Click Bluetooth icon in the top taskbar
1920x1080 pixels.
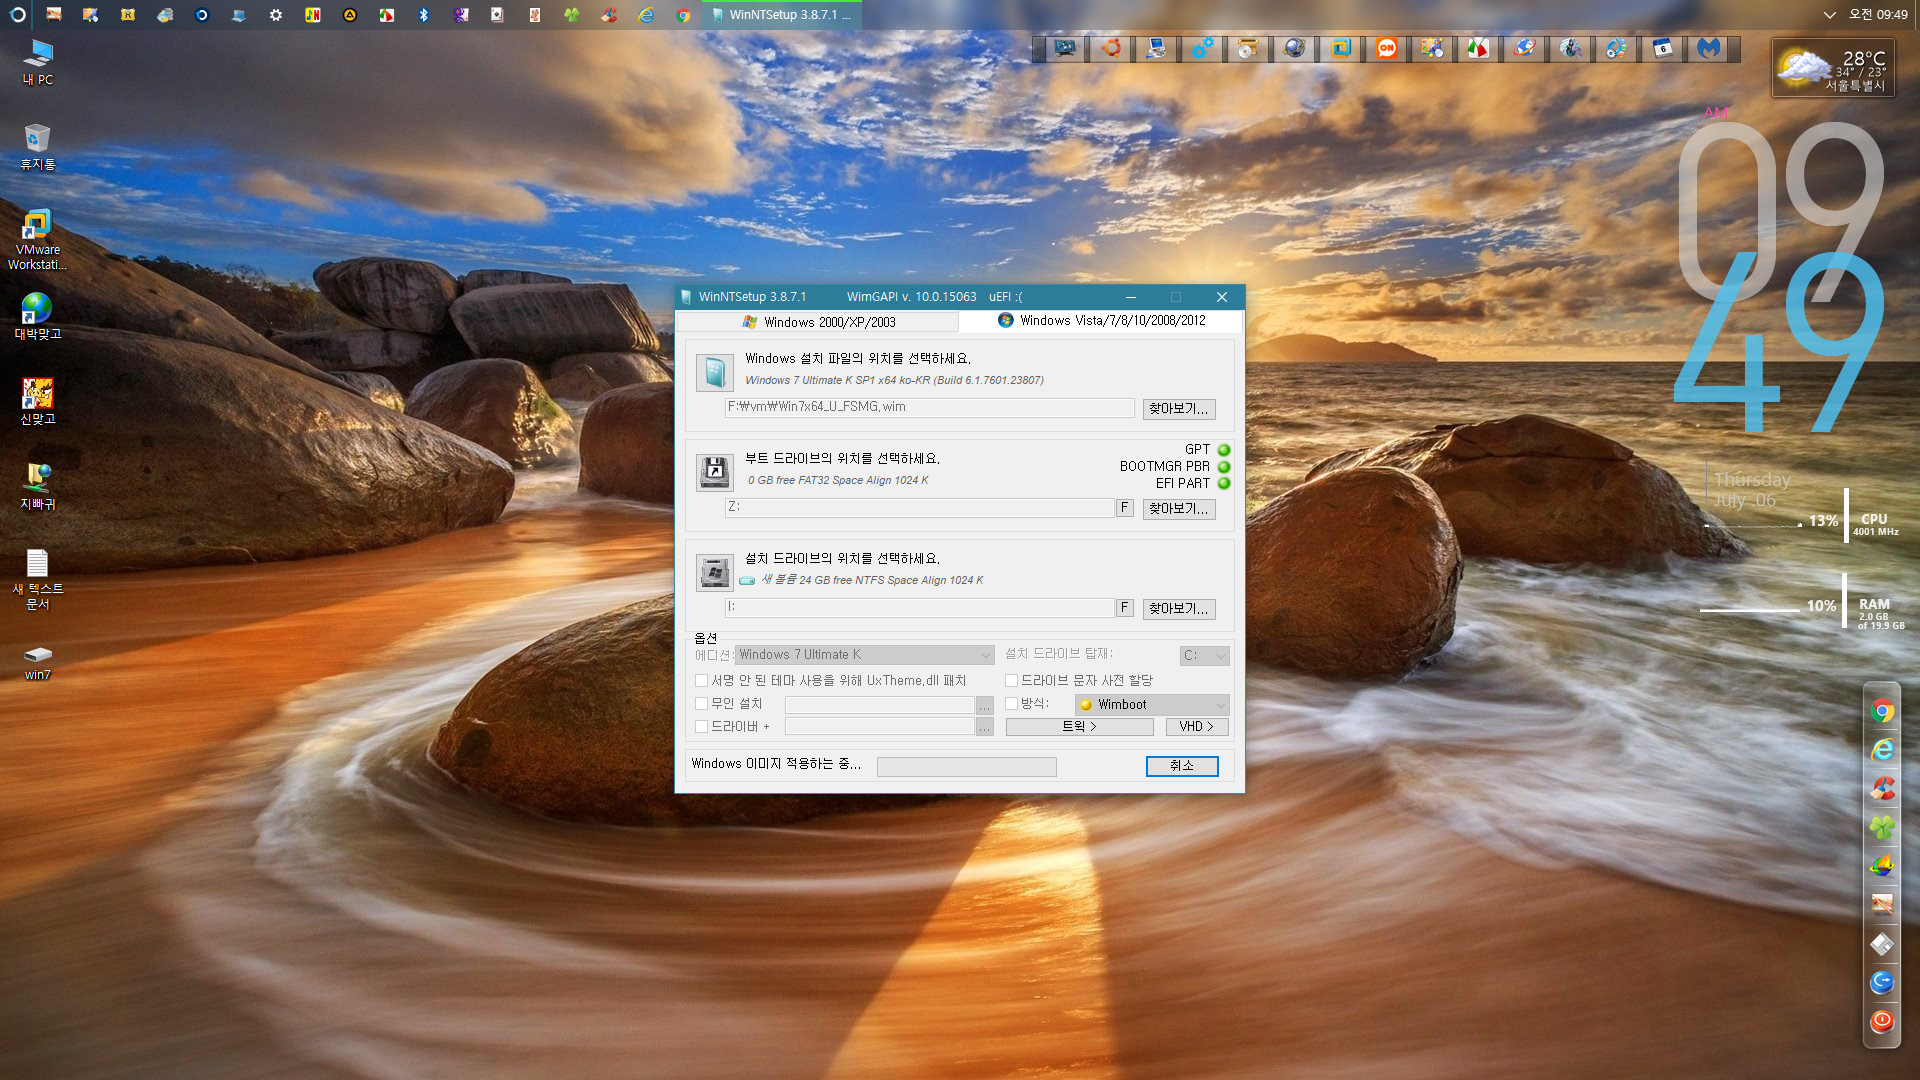tap(424, 15)
